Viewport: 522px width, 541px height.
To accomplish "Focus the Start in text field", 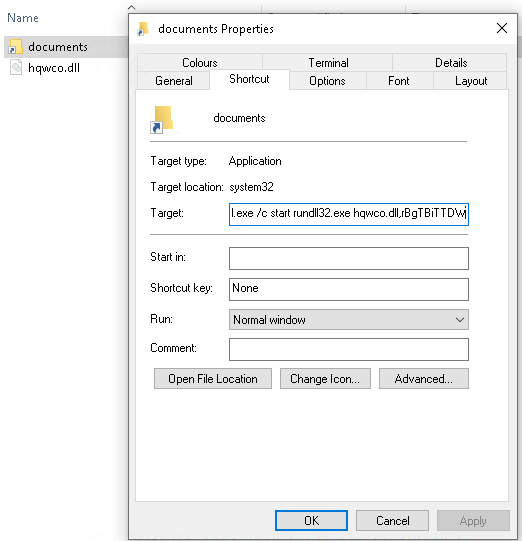I will [348, 258].
